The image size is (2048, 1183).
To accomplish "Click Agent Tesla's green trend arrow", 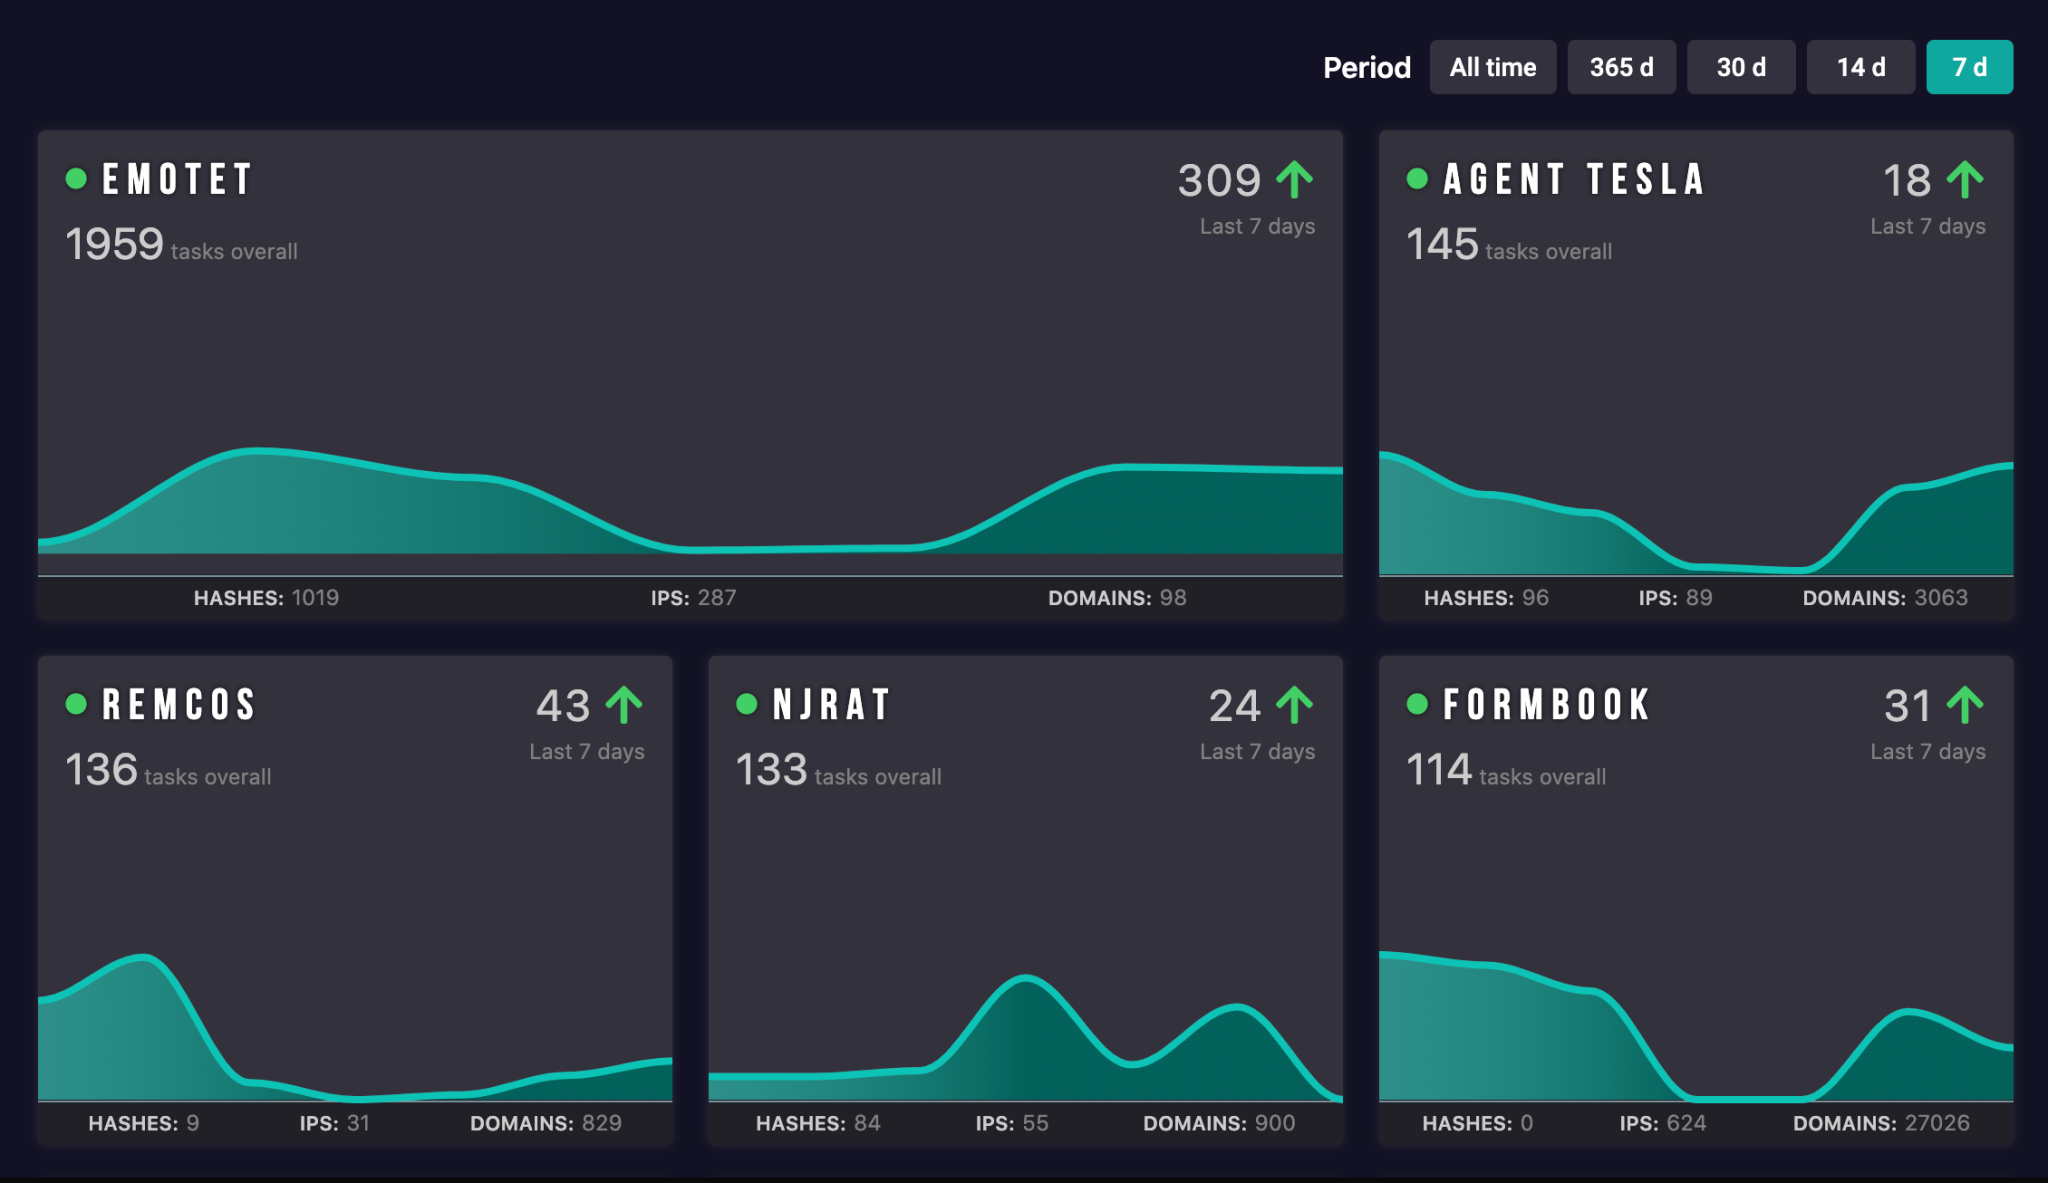I will [1965, 180].
